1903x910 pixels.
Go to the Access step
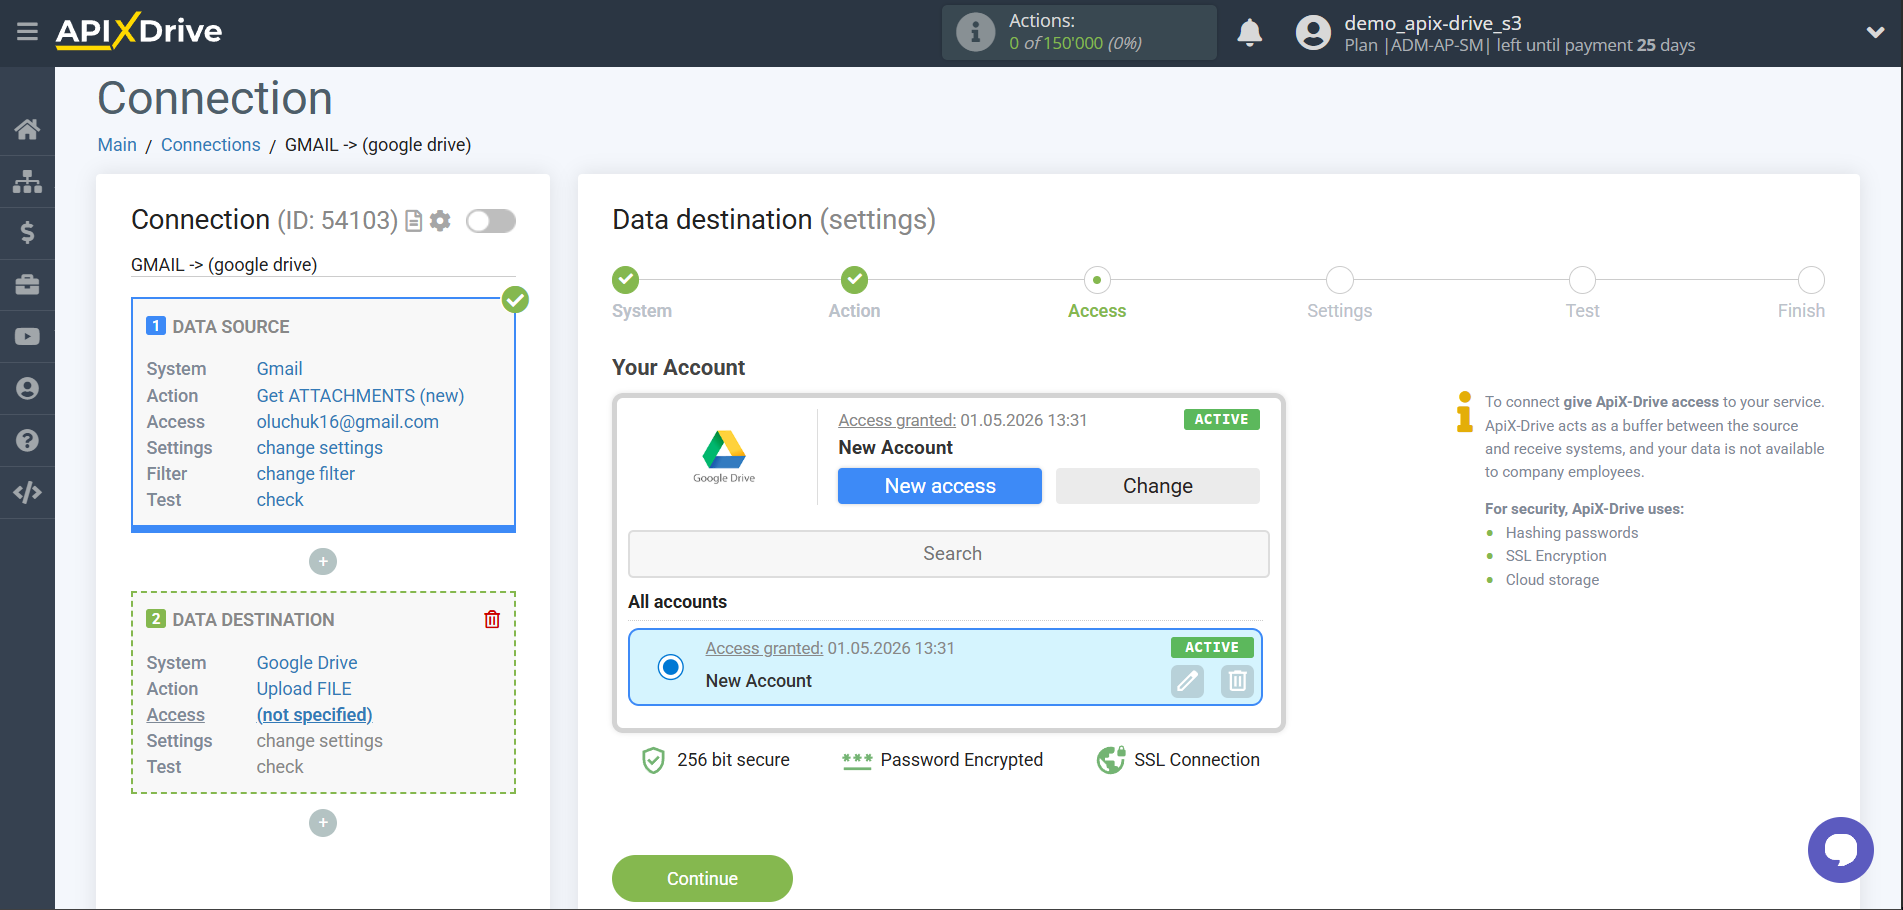click(x=1097, y=280)
